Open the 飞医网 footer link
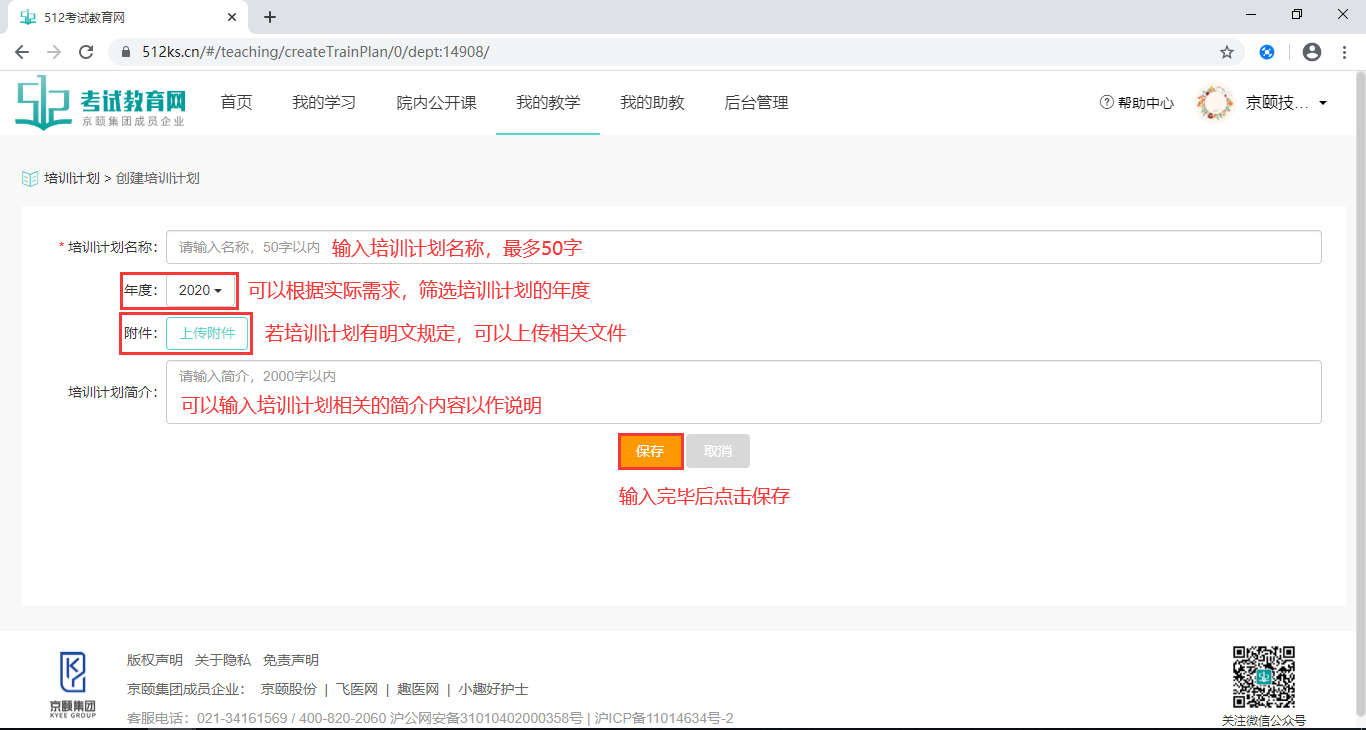 point(357,689)
